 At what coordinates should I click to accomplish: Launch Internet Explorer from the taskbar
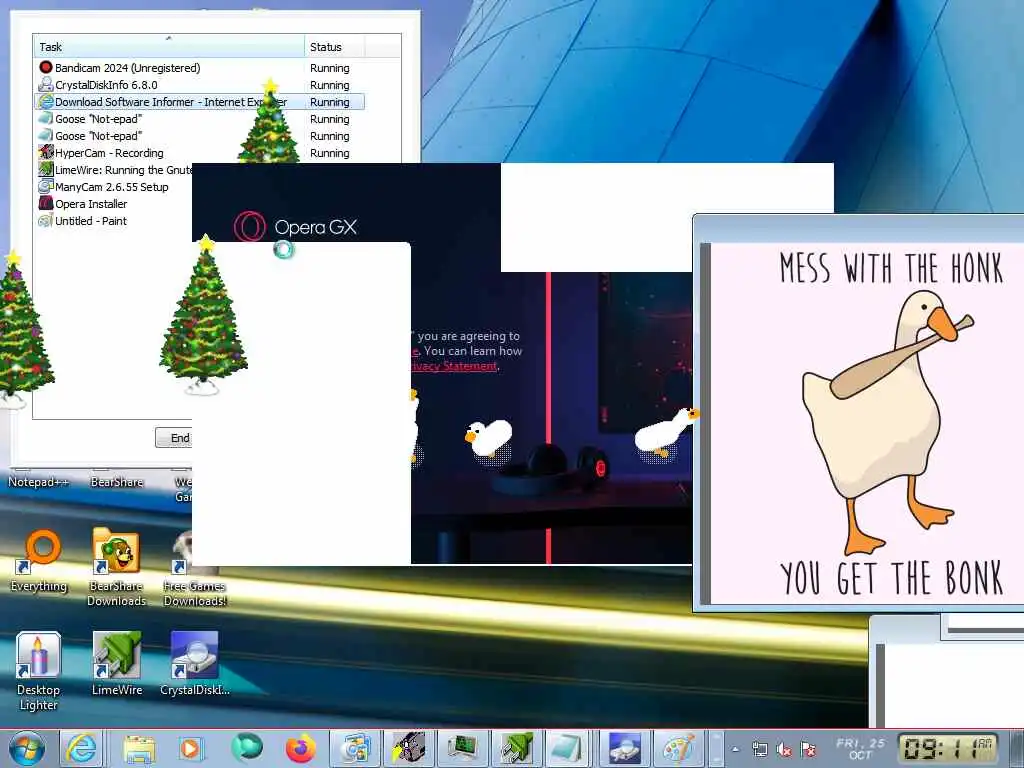pos(81,748)
